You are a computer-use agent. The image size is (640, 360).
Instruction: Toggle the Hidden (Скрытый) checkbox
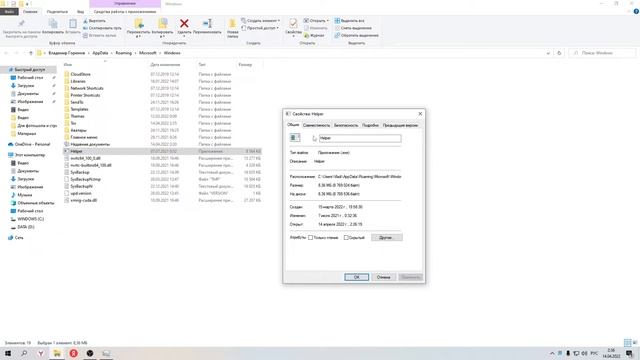coord(346,238)
